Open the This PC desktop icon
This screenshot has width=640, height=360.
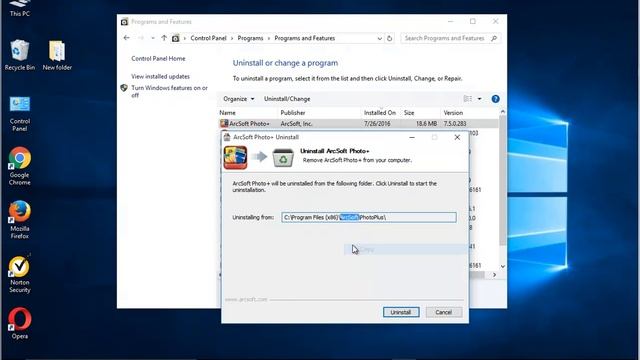pos(19,9)
